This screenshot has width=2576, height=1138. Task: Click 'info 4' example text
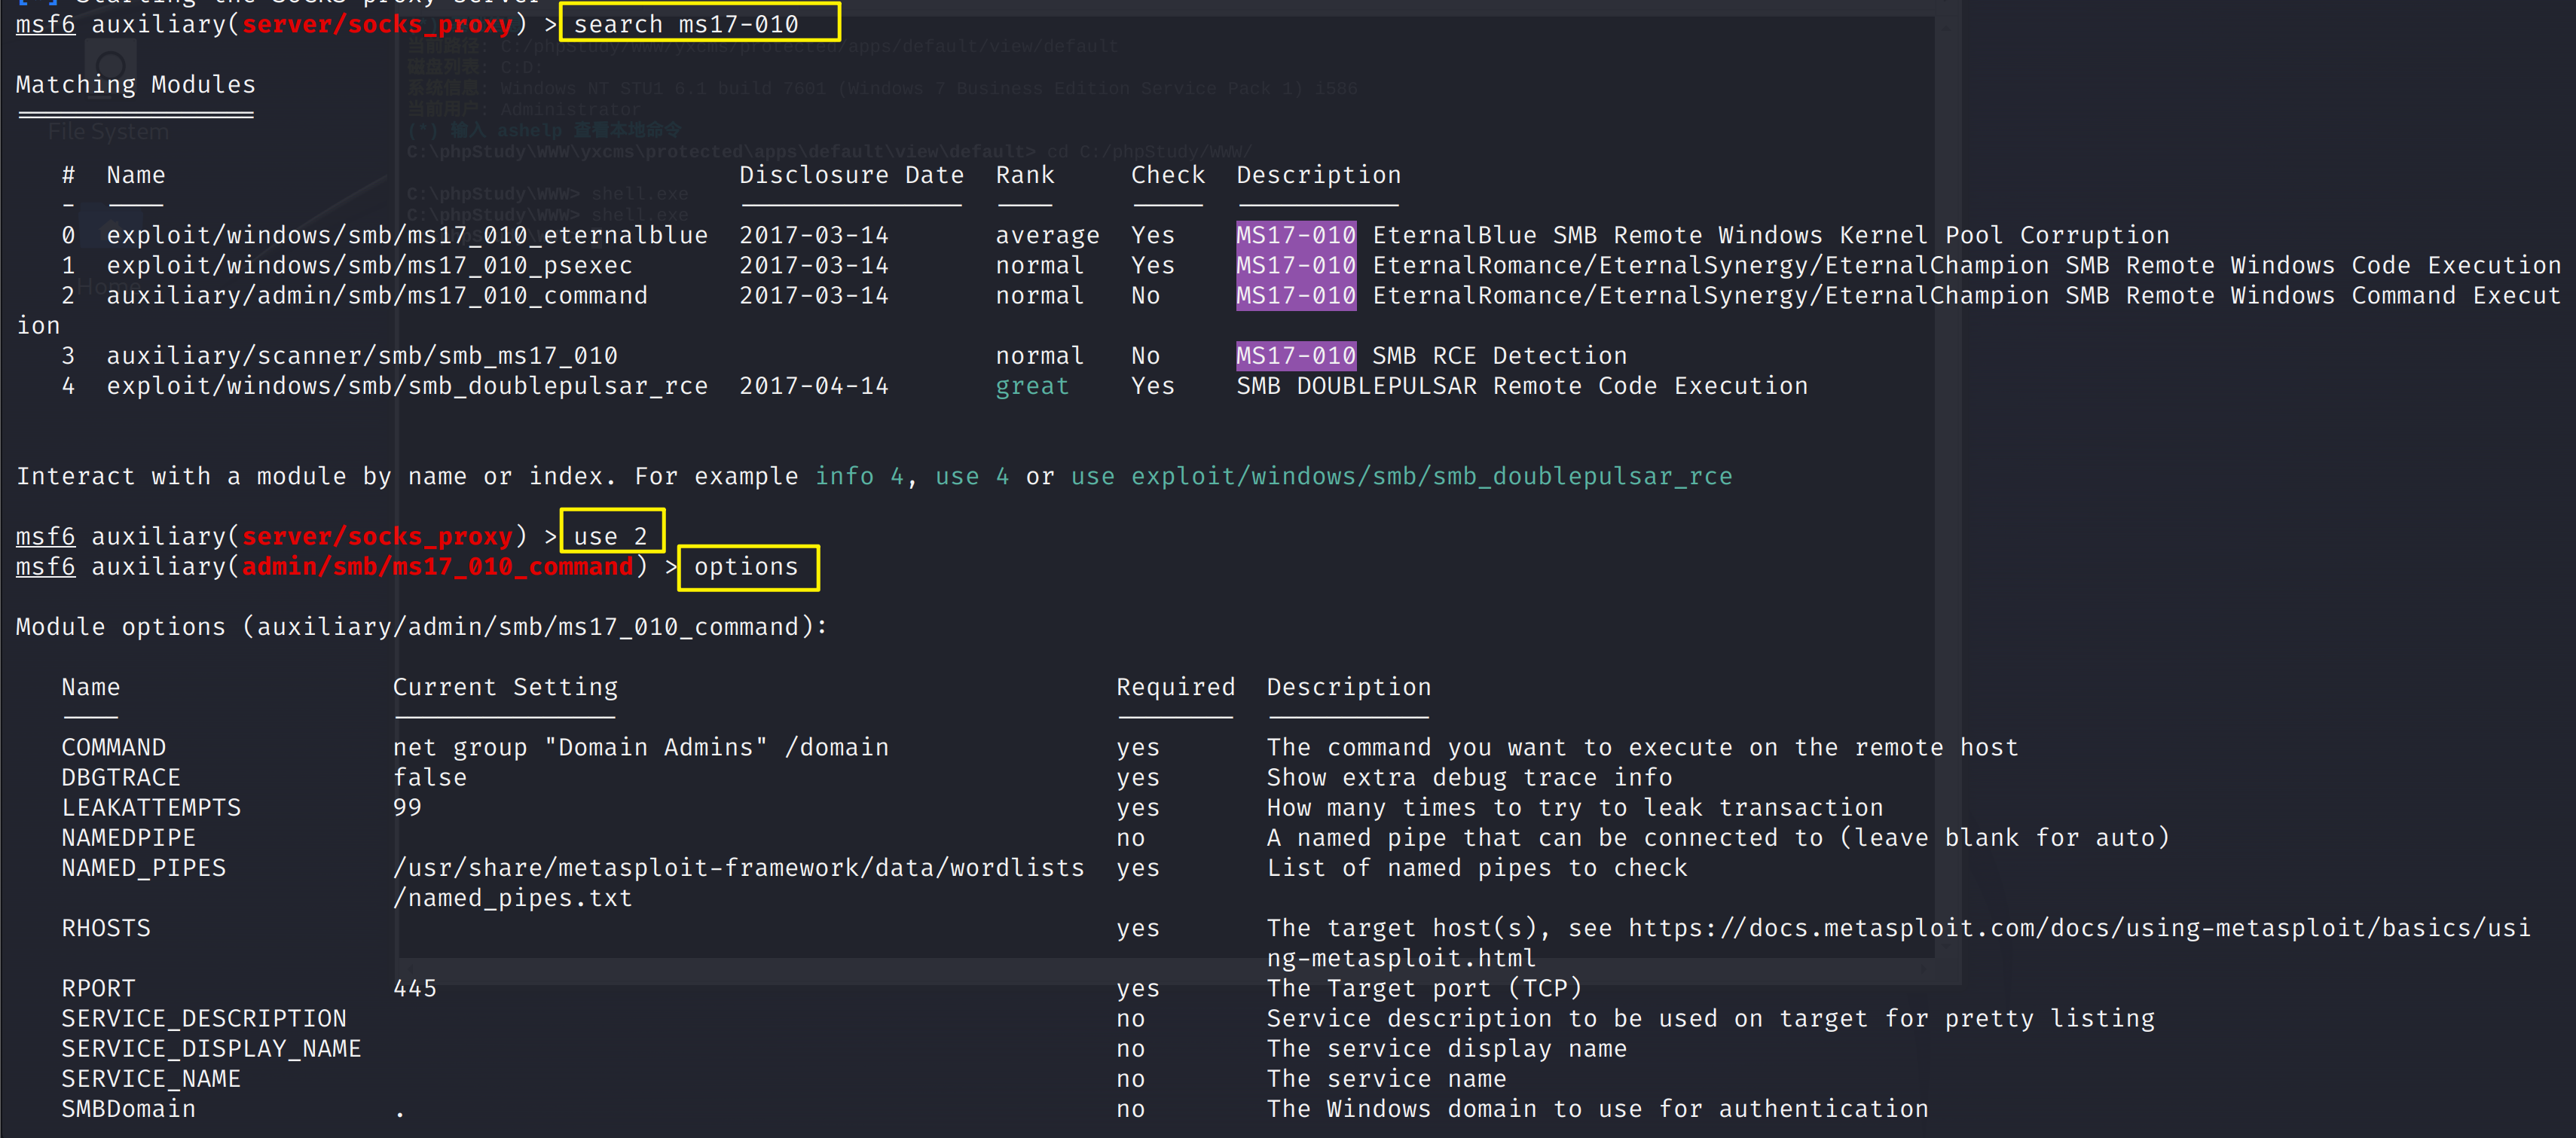[859, 477]
